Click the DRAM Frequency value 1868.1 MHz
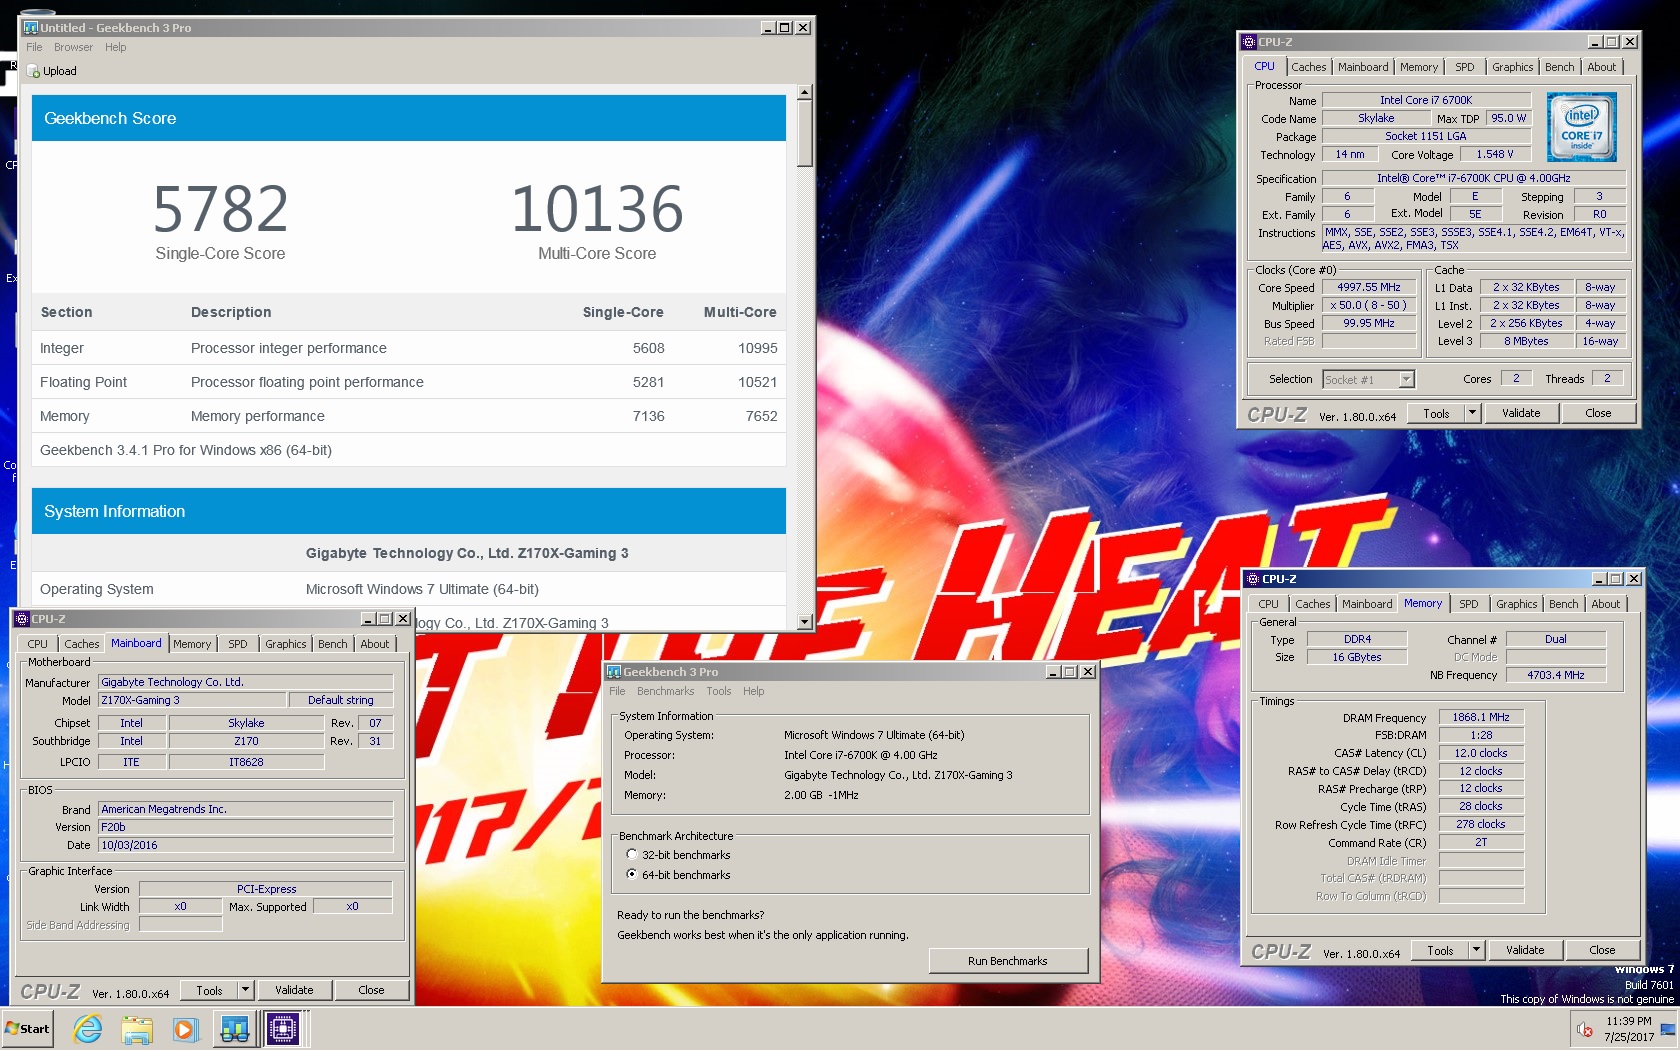Screen dimensions: 1680x1050 (x=1481, y=717)
